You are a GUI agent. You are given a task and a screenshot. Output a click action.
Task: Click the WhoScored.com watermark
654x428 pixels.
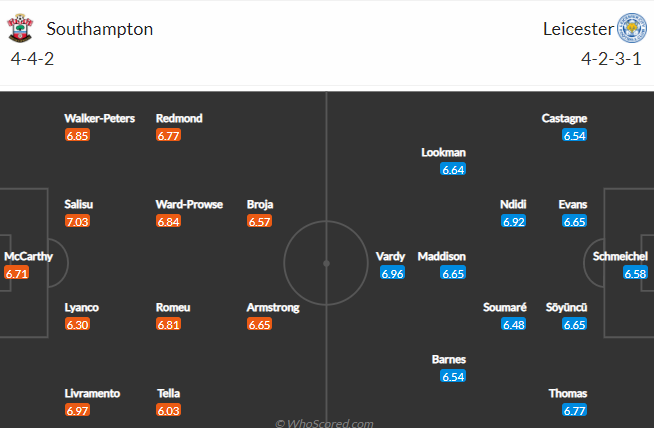coord(324,423)
